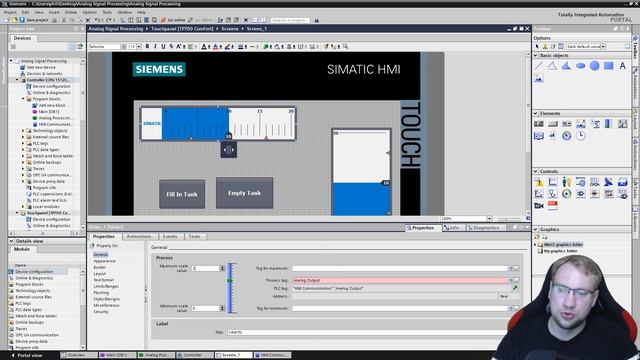
Task: Open the Process tag dropdown arrow
Action: [x=510, y=280]
